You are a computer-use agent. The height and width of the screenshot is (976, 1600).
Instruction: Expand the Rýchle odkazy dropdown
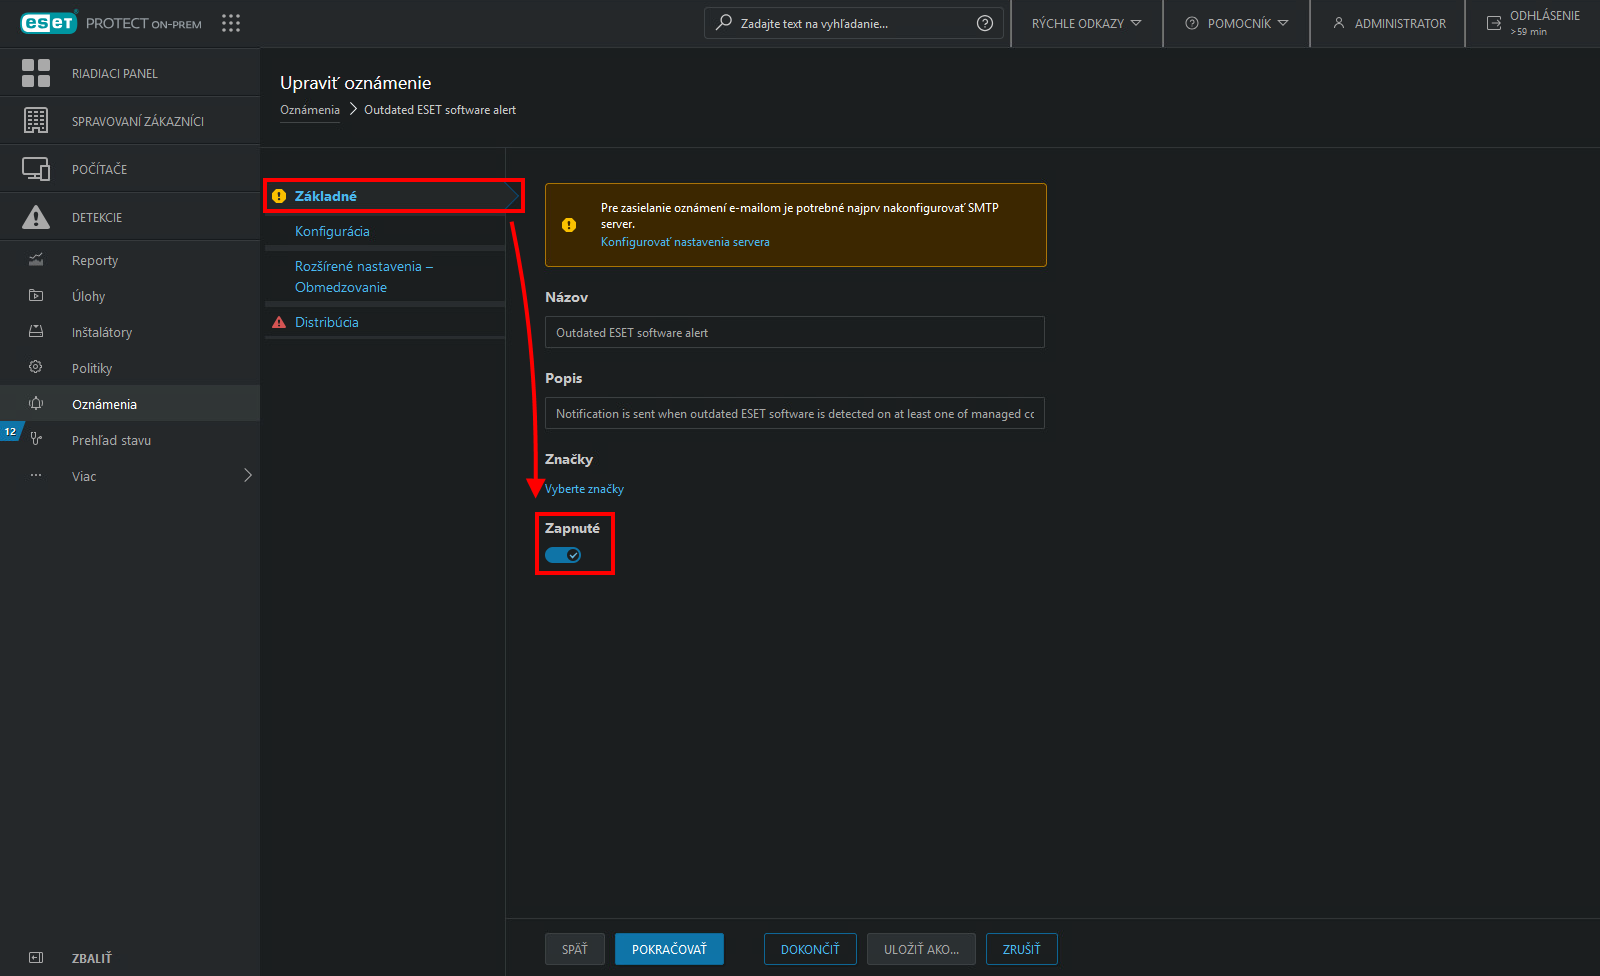click(1086, 23)
